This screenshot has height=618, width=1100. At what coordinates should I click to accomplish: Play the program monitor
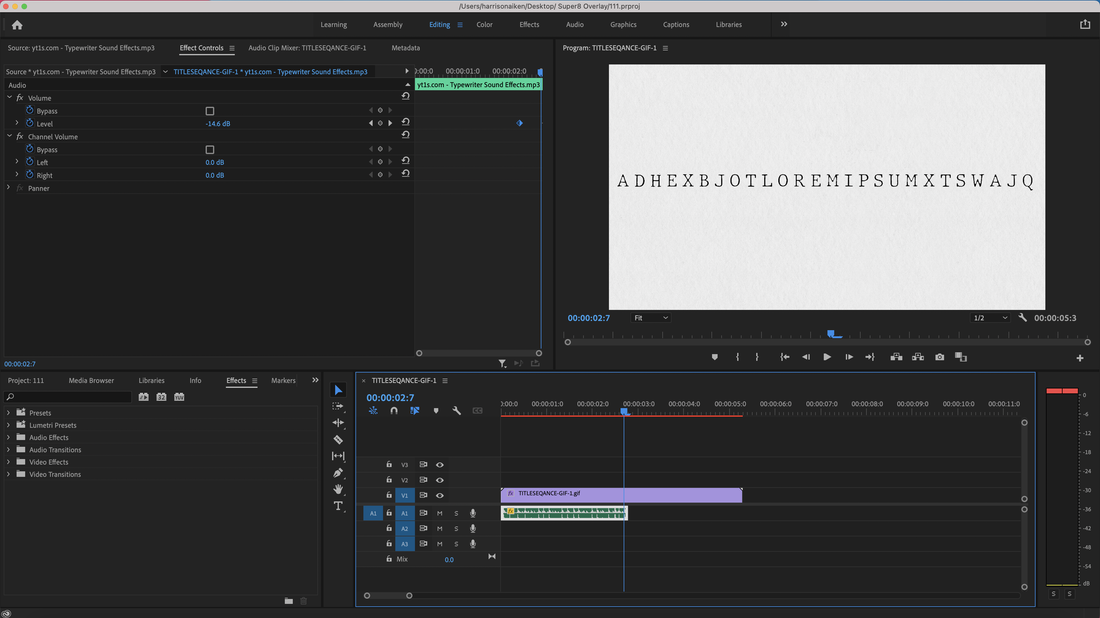827,357
